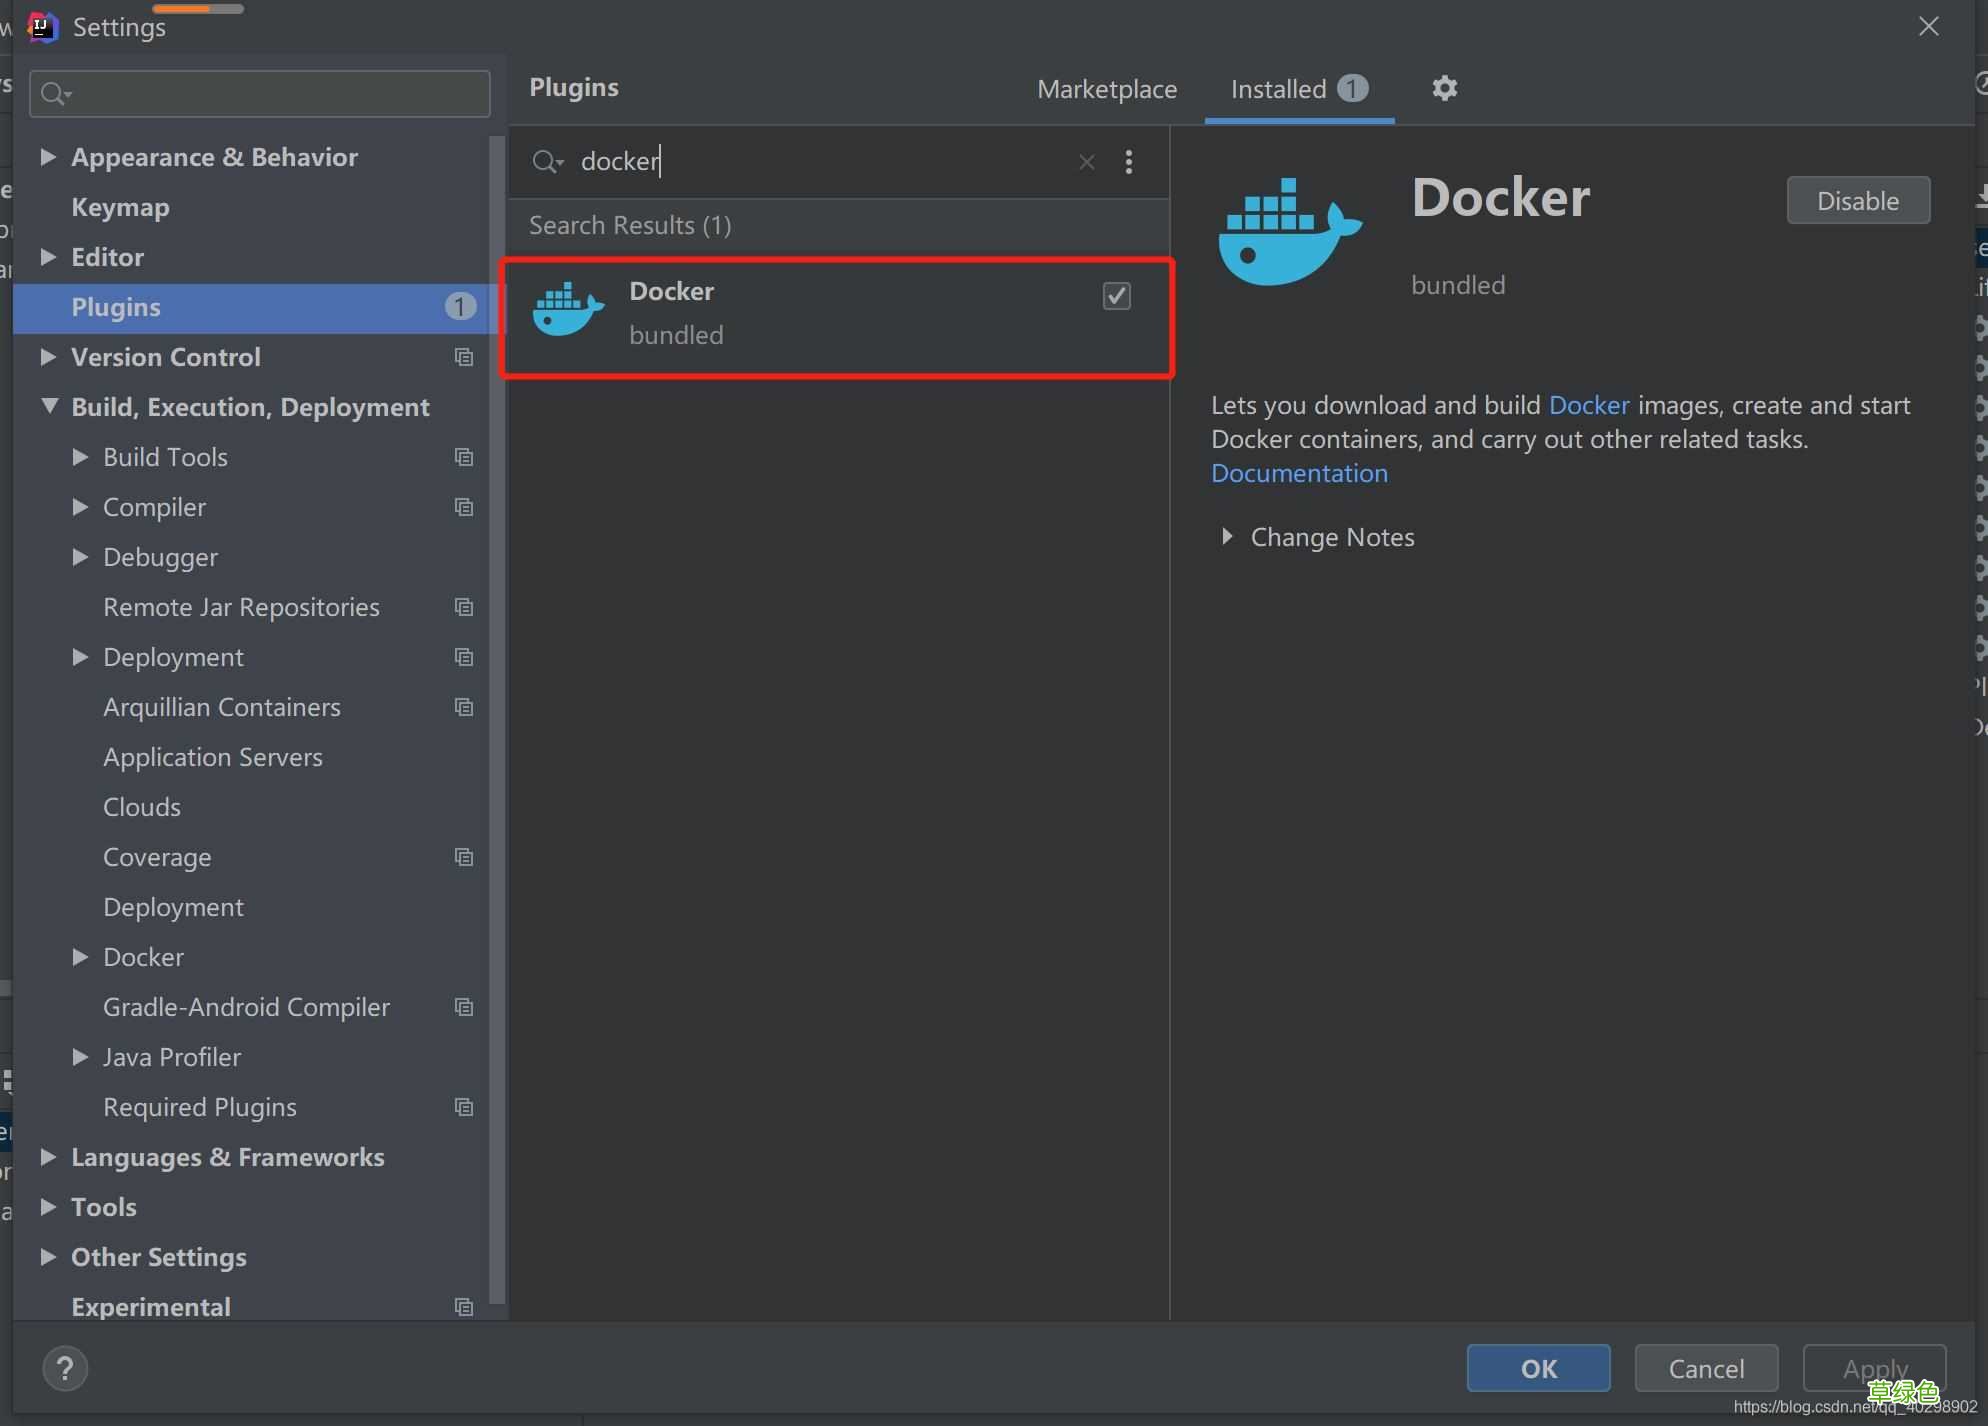Screen dimensions: 1988x1426
Task: Open plugin settings gear icon
Action: (x=1444, y=88)
